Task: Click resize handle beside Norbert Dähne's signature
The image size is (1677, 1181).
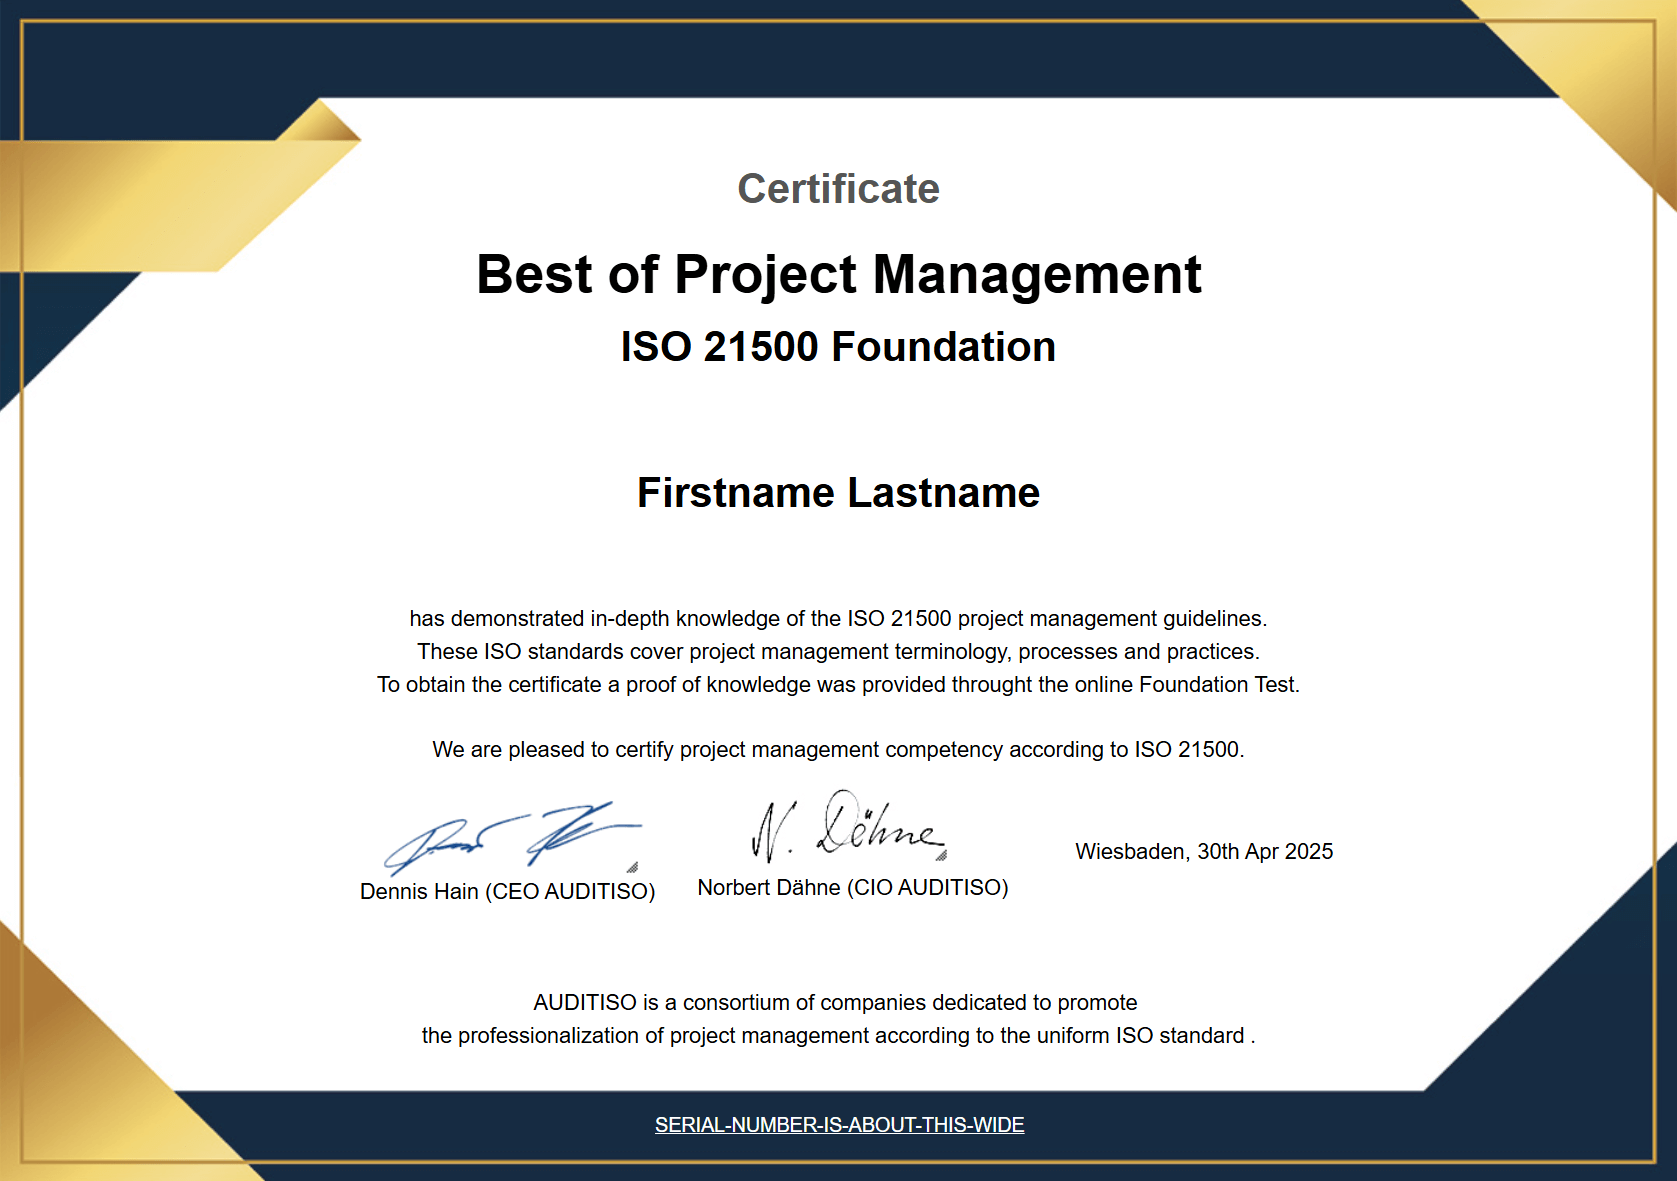Action: (941, 855)
